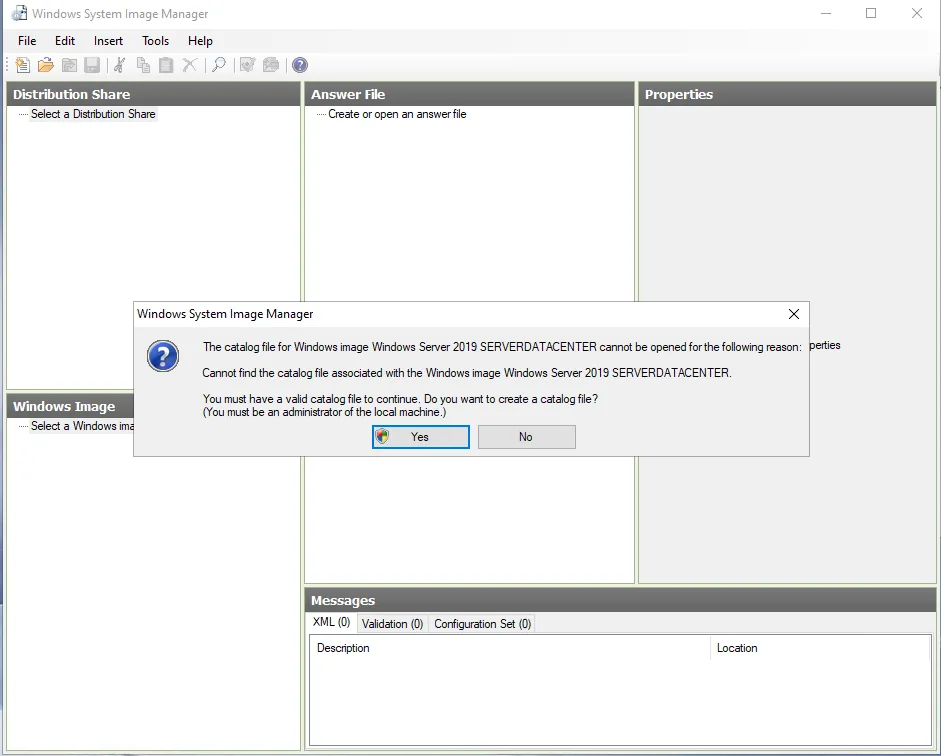
Task: Select 'Create or open an answer file' item
Action: pos(397,114)
